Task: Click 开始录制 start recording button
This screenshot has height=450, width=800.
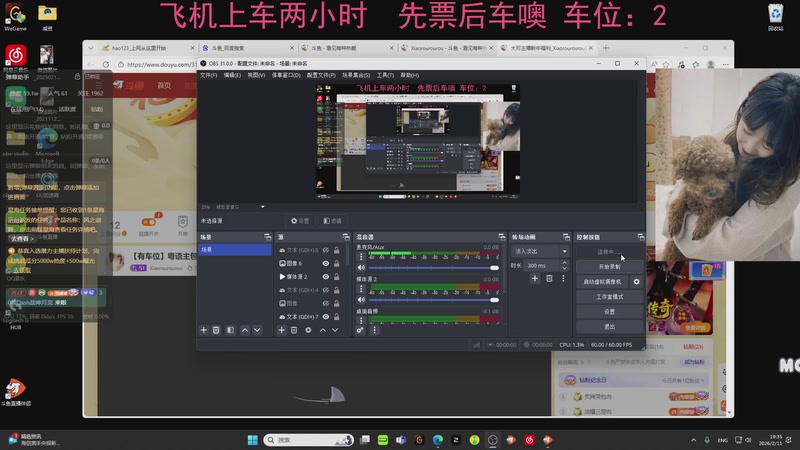Action: [x=609, y=267]
